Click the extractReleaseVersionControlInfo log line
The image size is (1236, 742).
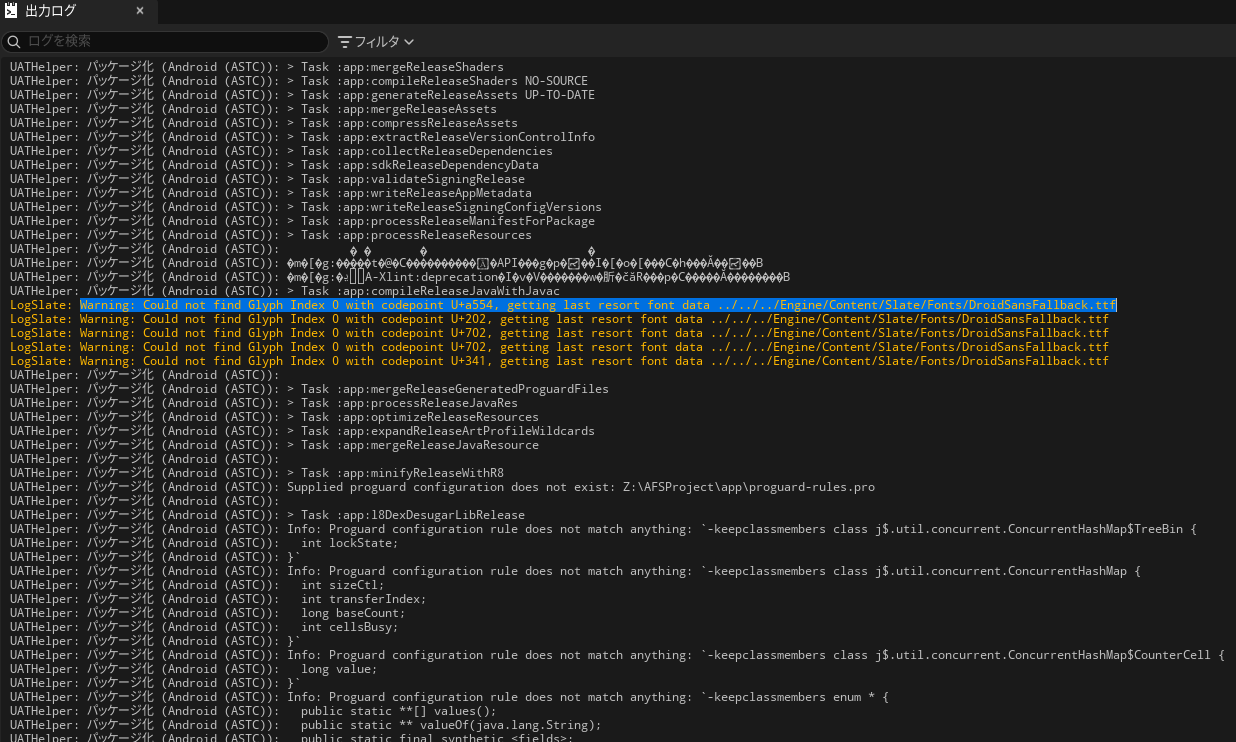tap(302, 137)
